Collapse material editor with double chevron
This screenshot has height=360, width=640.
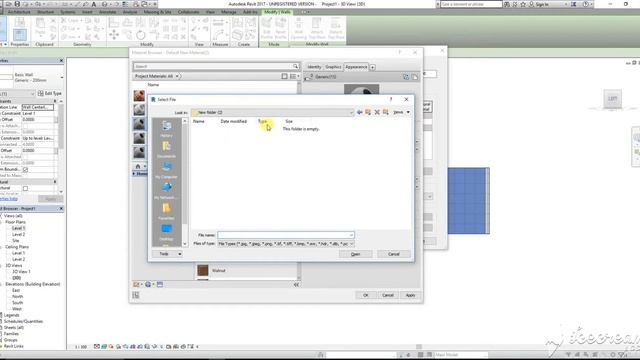pos(296,284)
